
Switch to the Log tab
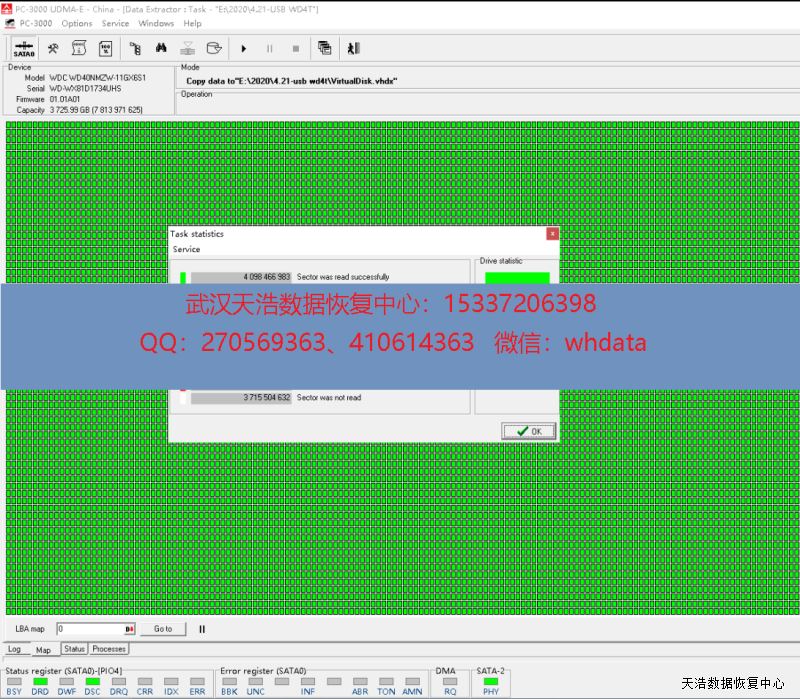point(14,649)
